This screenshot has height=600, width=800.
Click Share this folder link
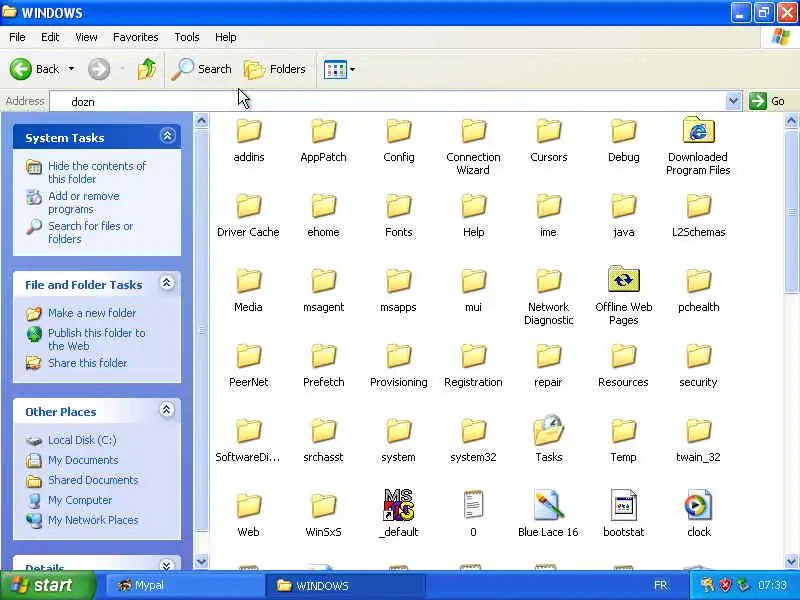pyautogui.click(x=87, y=363)
